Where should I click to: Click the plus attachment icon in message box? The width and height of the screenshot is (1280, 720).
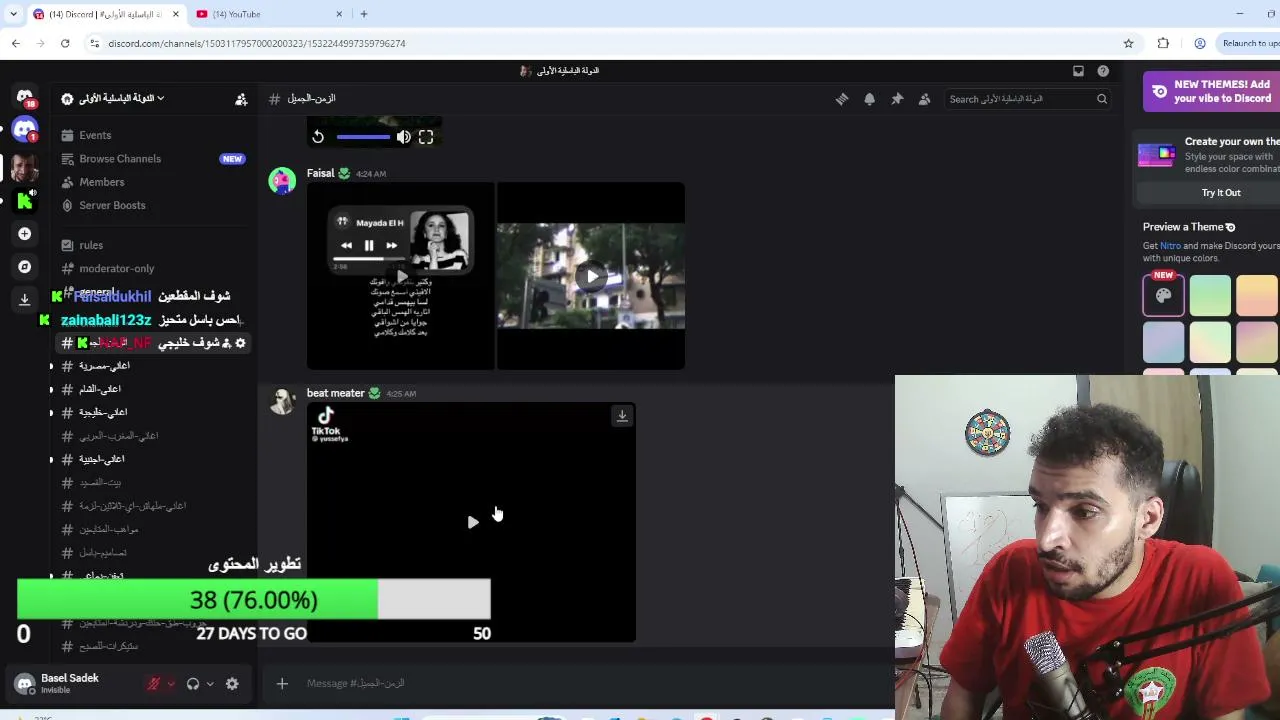coord(282,683)
